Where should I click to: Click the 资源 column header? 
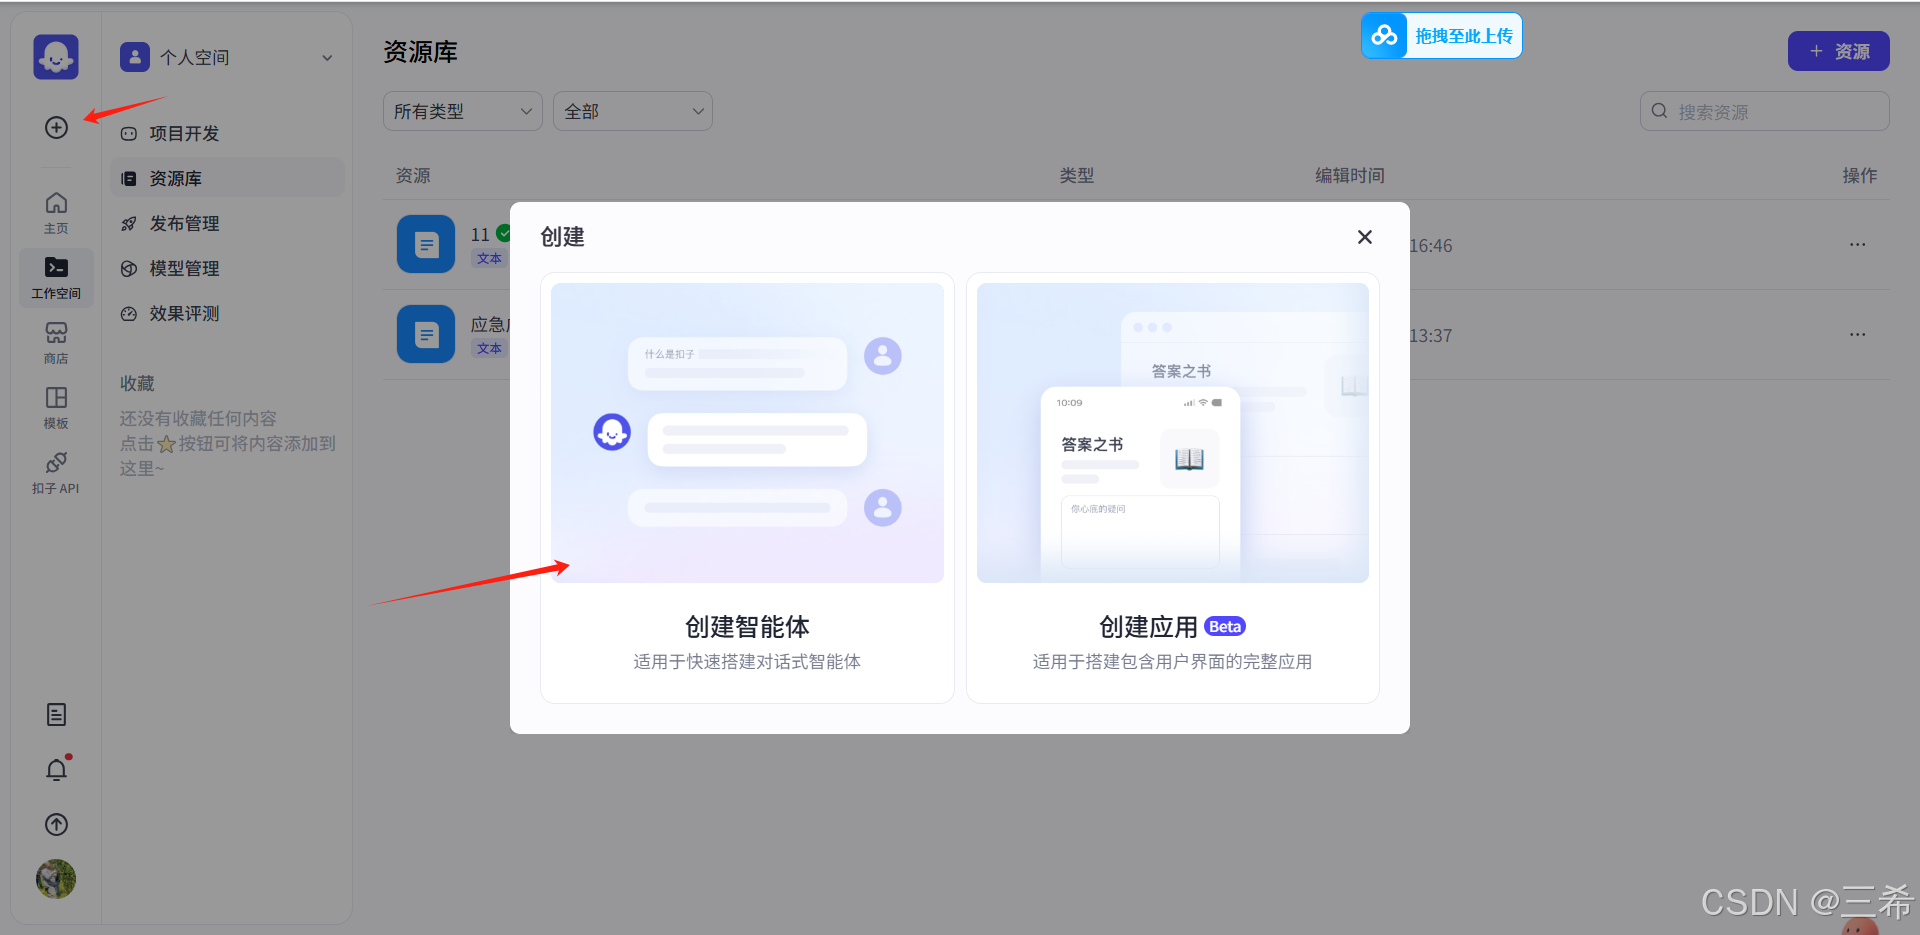[413, 176]
